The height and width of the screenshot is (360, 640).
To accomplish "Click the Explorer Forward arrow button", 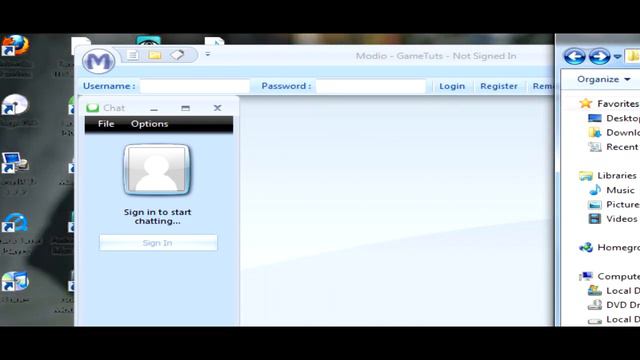I will (599, 56).
